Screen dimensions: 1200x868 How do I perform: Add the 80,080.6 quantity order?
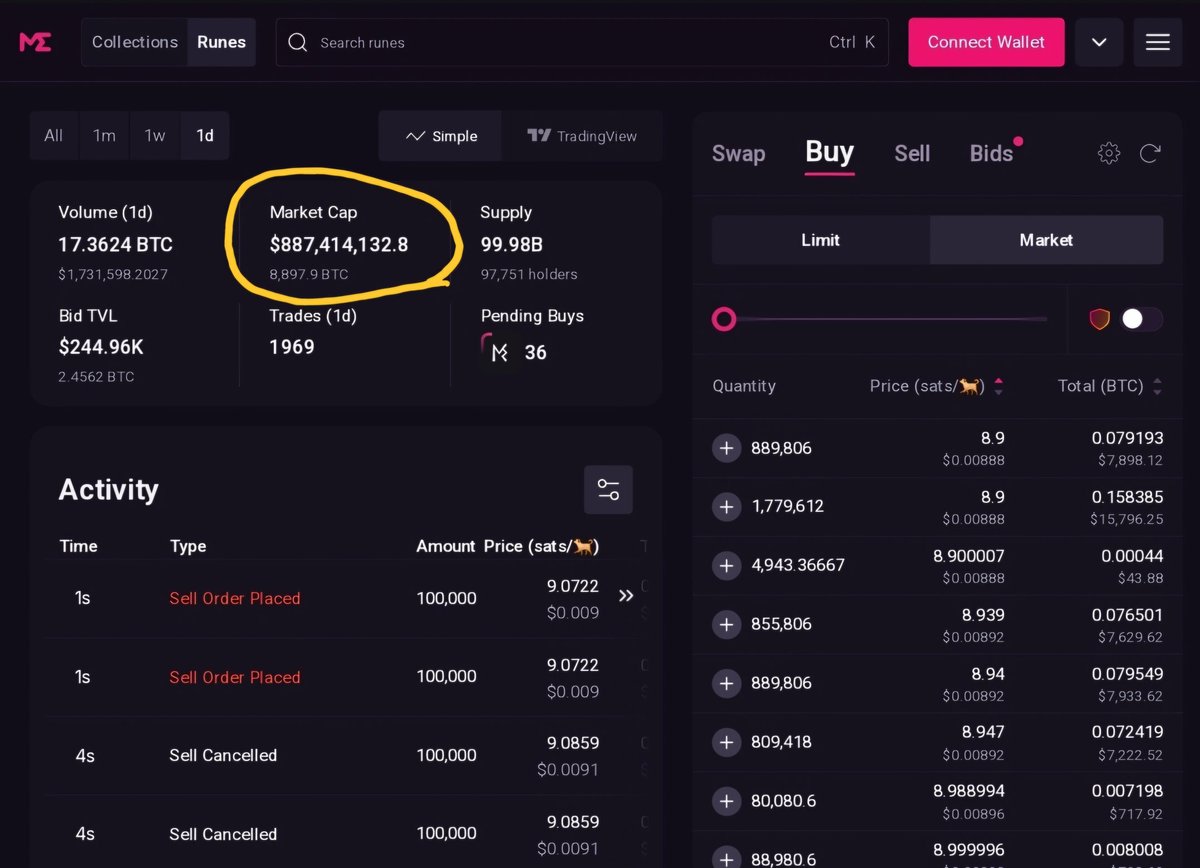pos(726,801)
